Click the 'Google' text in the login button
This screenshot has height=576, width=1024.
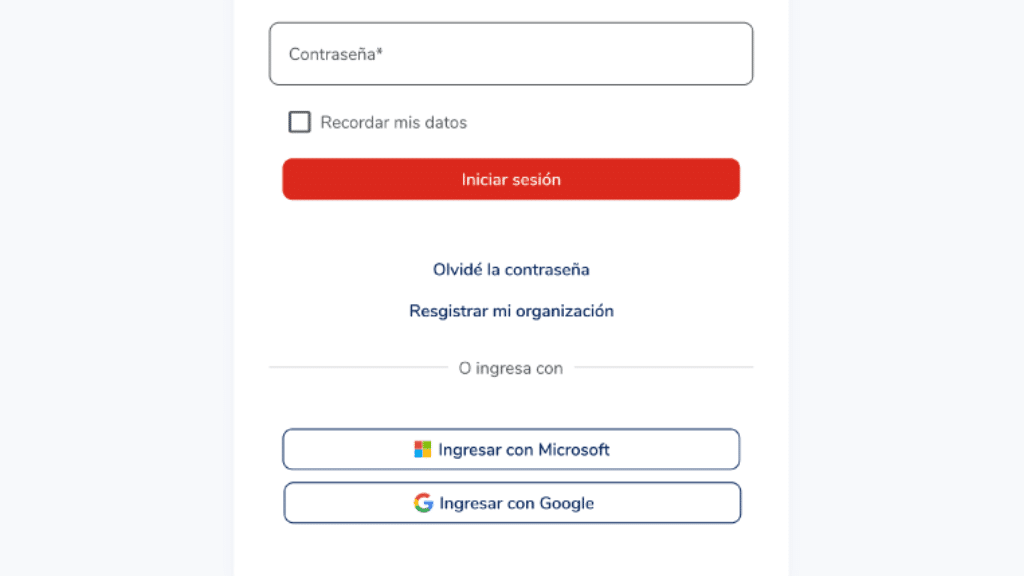click(567, 504)
